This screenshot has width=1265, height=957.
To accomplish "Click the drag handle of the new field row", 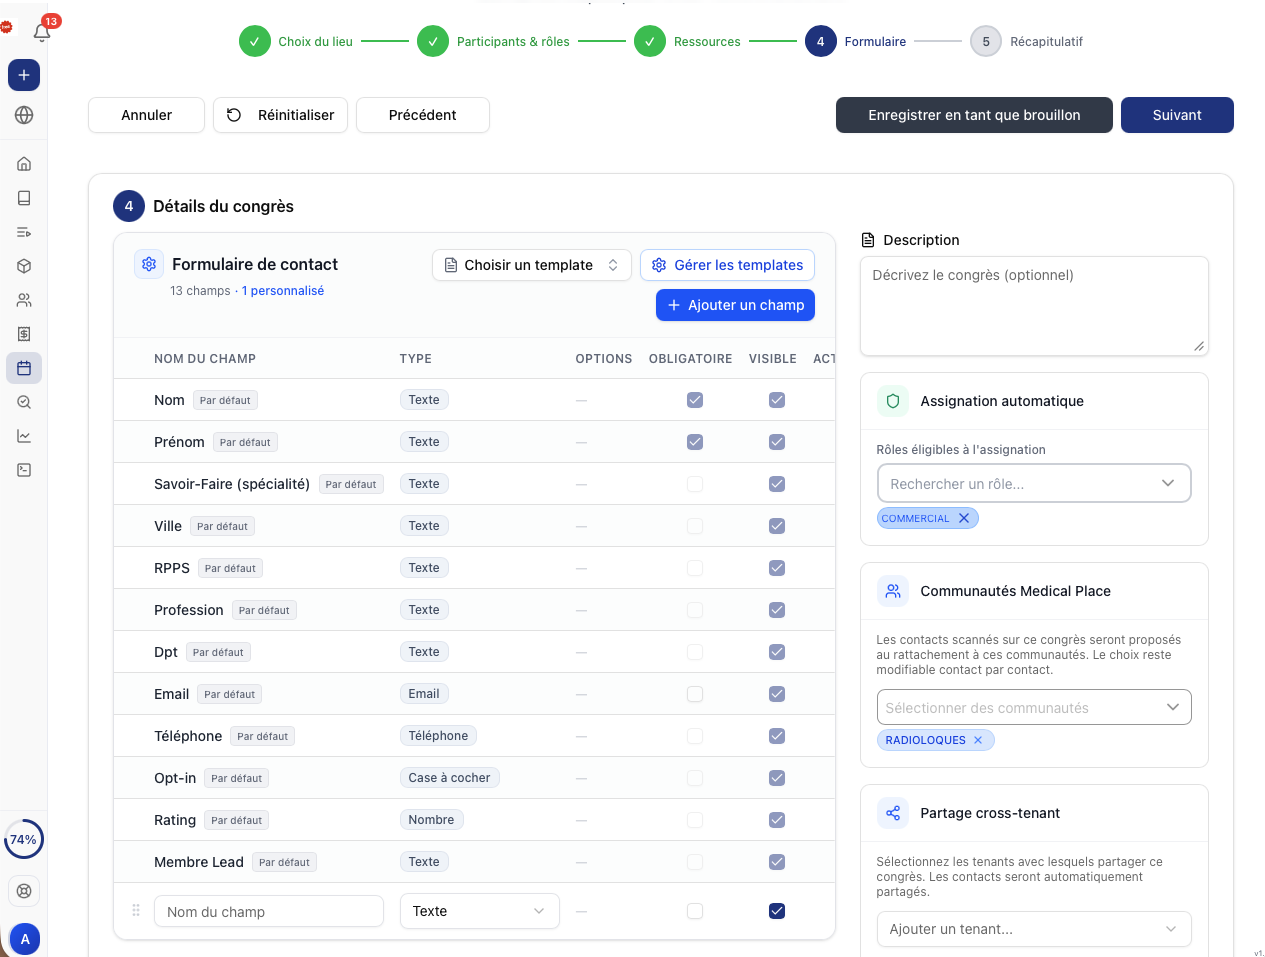I will (x=136, y=911).
